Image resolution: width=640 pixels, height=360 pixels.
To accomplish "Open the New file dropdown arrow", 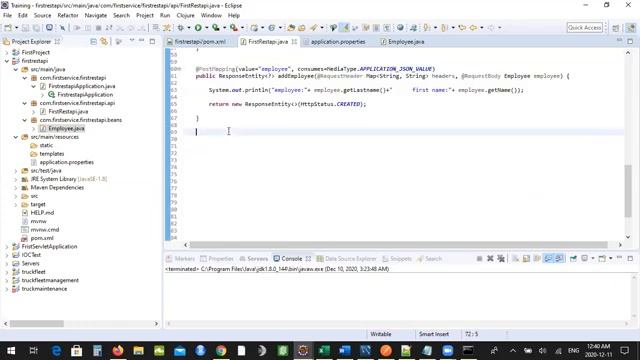I will tap(16, 28).
